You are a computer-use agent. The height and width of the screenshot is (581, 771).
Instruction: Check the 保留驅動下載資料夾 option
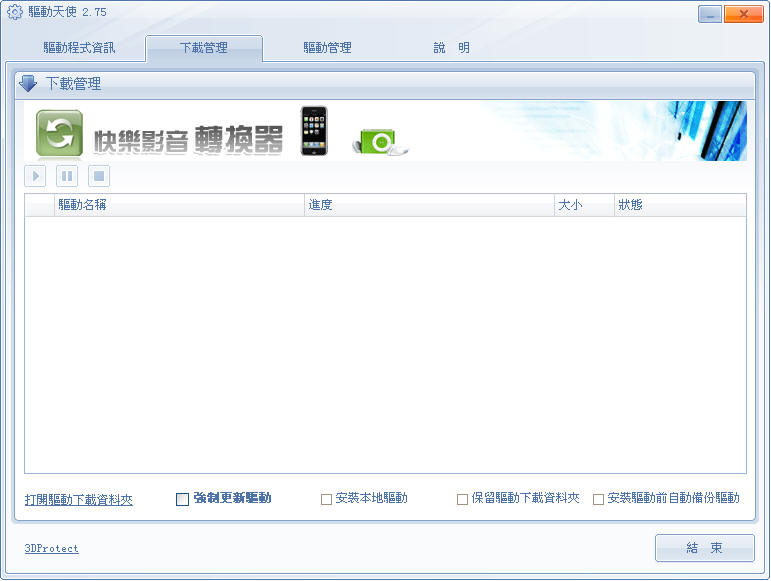coord(462,499)
